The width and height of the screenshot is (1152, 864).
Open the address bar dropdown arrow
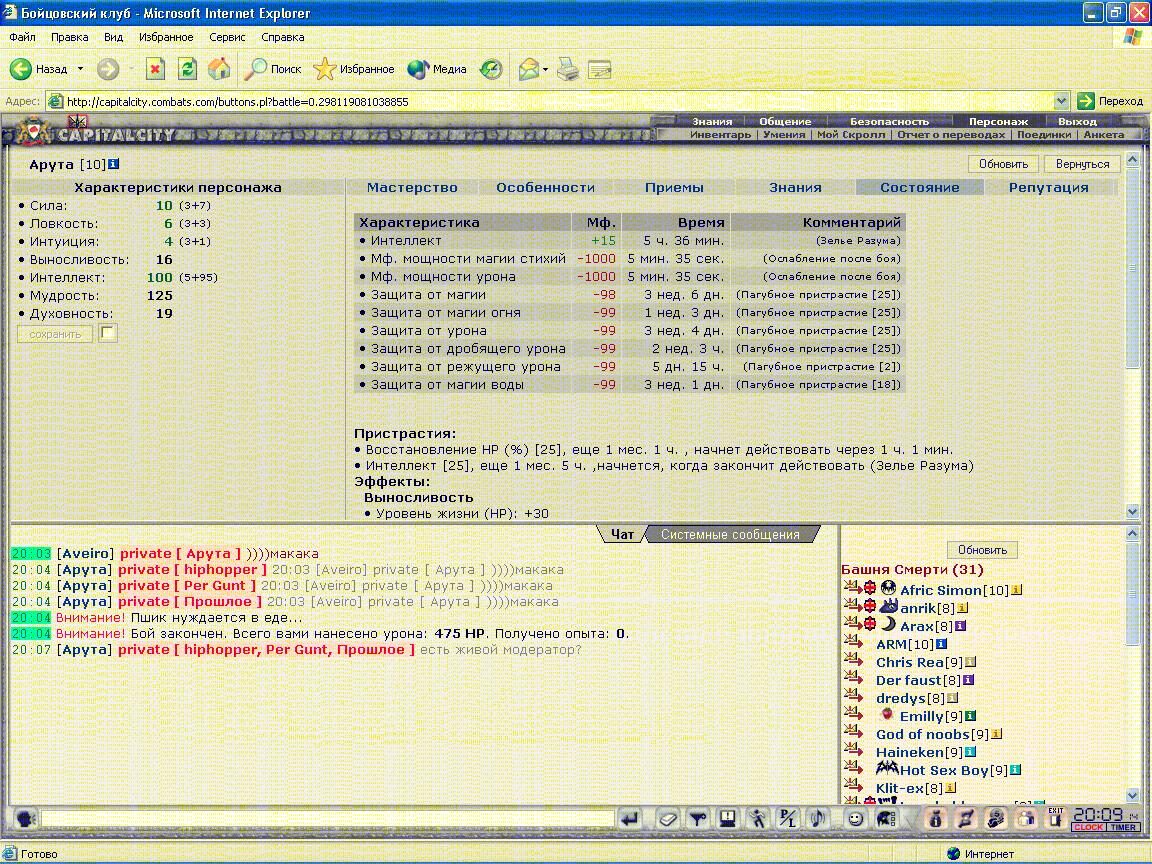click(x=1061, y=101)
